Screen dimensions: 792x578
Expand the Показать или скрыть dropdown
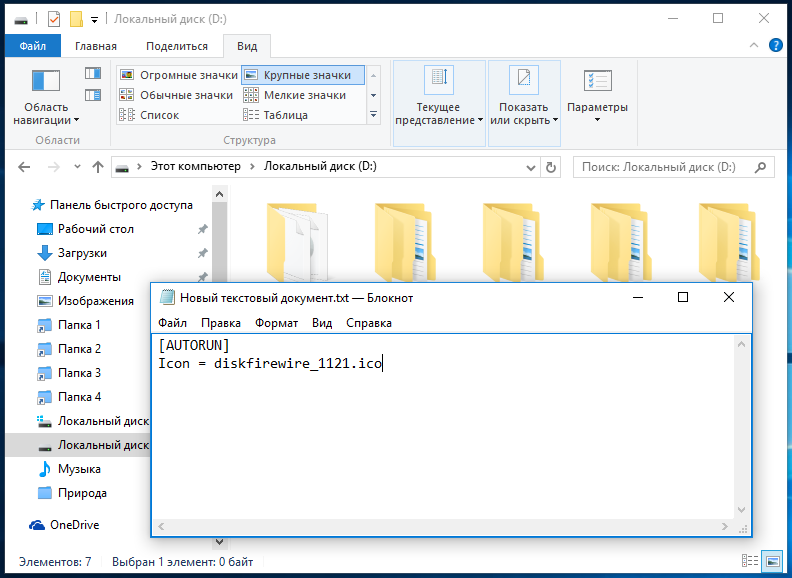coord(524,95)
